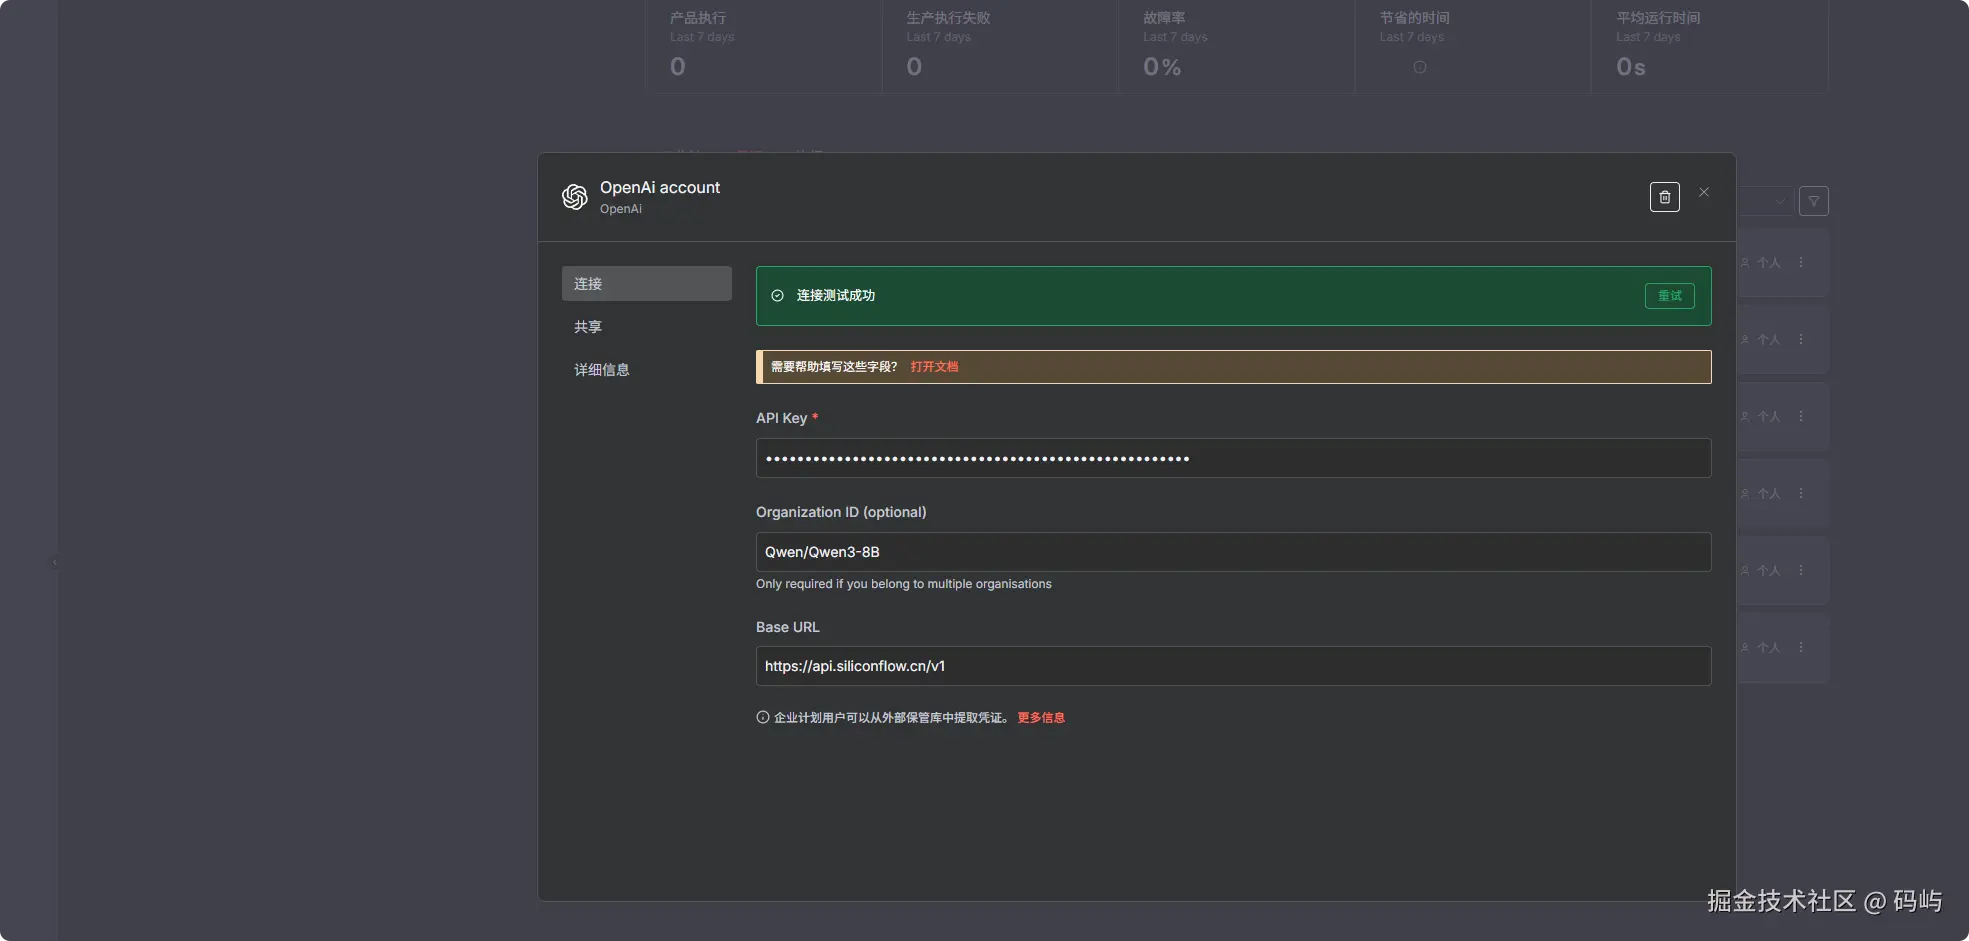Screen dimensions: 1969x941
Task: Rename the credential title OpenAi account
Action: 660,188
